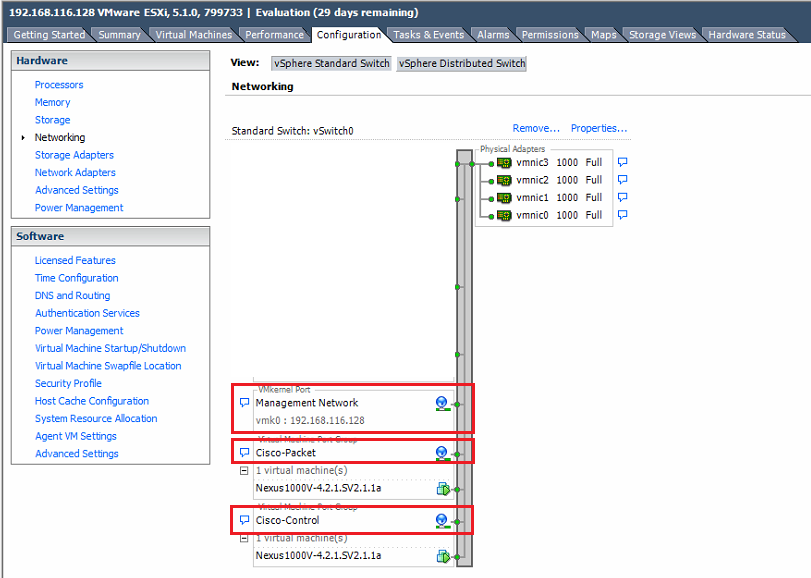
Task: Select Nexus1000V-4.2.1.SV2.1.1a under Cisco-Packet
Action: (318, 488)
